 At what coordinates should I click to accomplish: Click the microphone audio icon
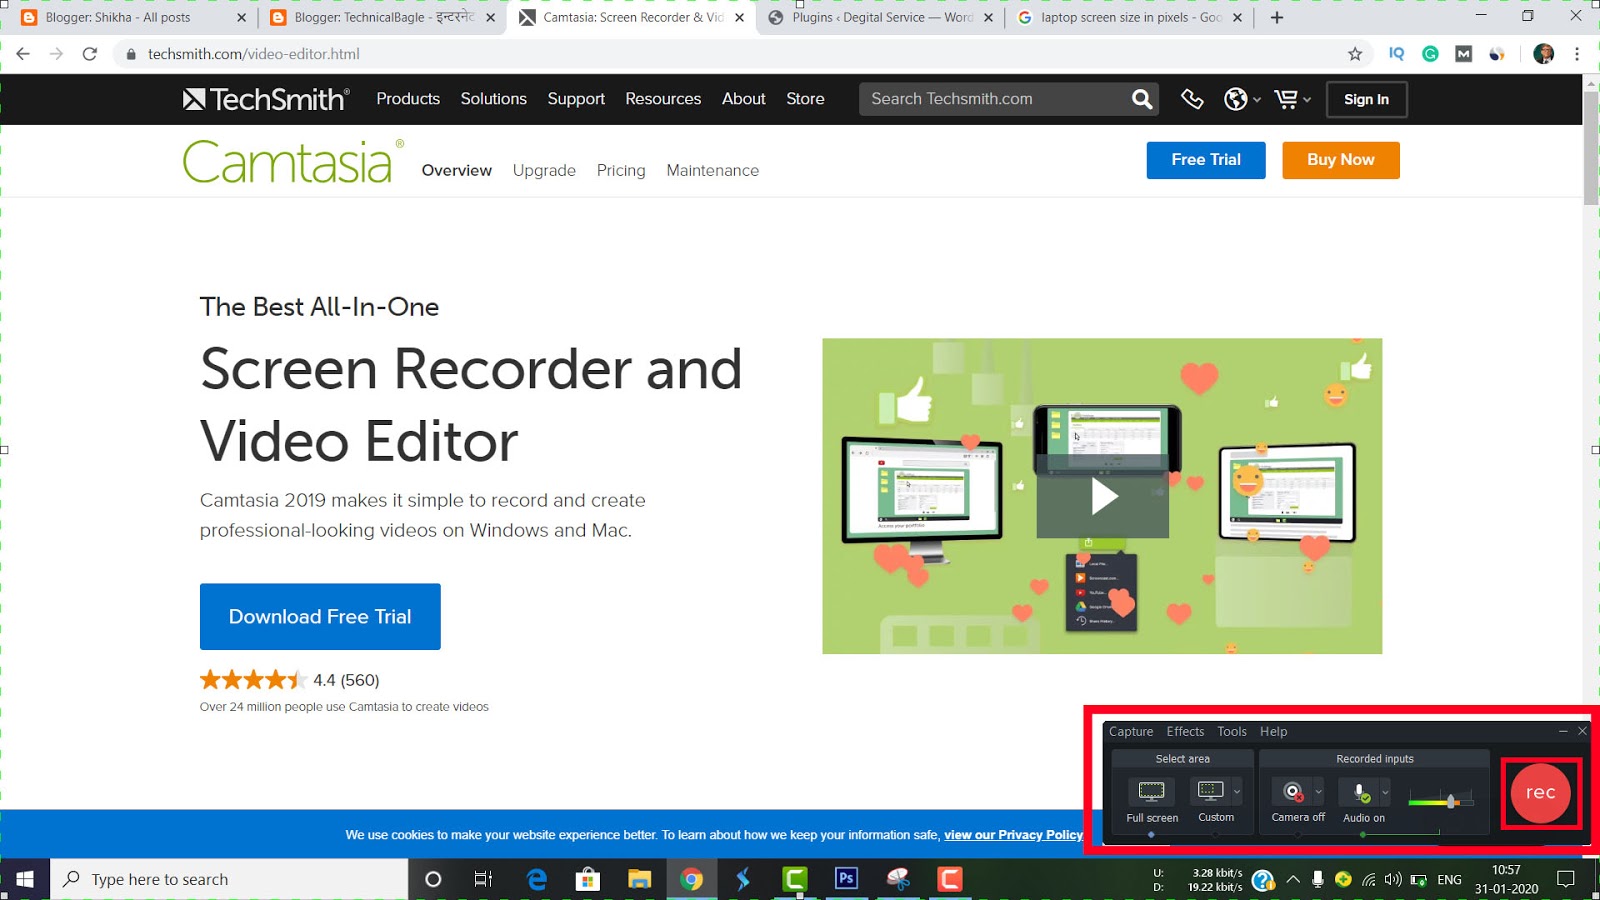pos(1359,792)
